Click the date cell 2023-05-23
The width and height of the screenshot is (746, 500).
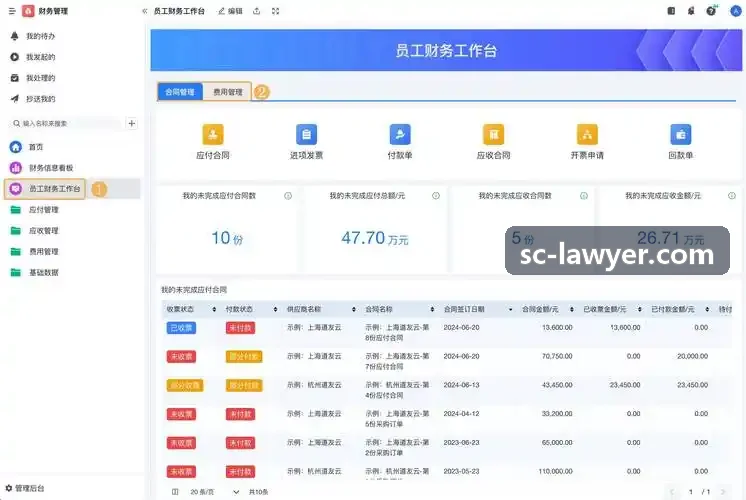pyautogui.click(x=461, y=471)
